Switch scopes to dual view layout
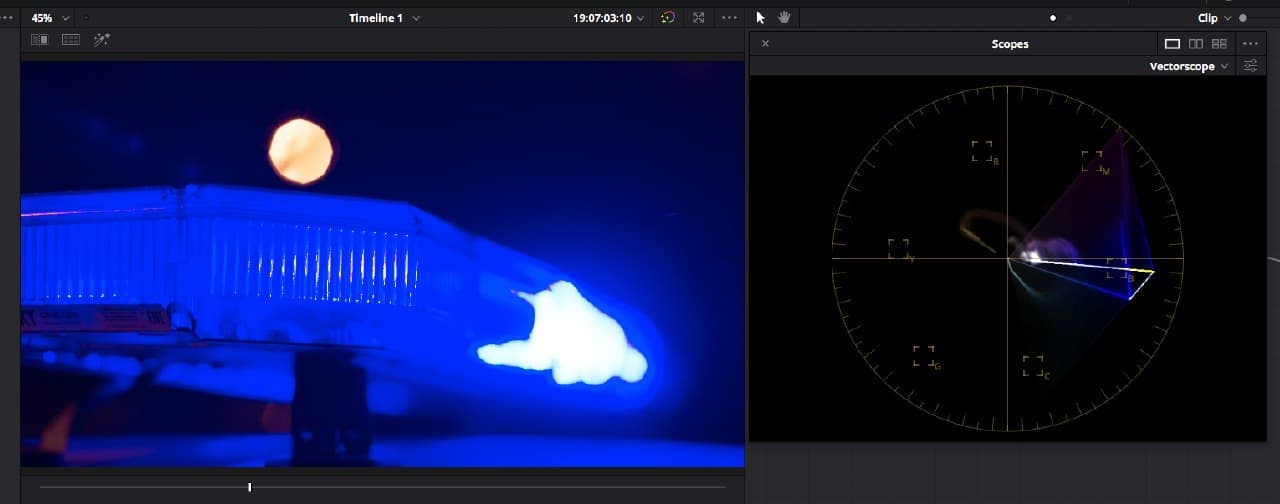This screenshot has height=504, width=1280. point(1196,44)
